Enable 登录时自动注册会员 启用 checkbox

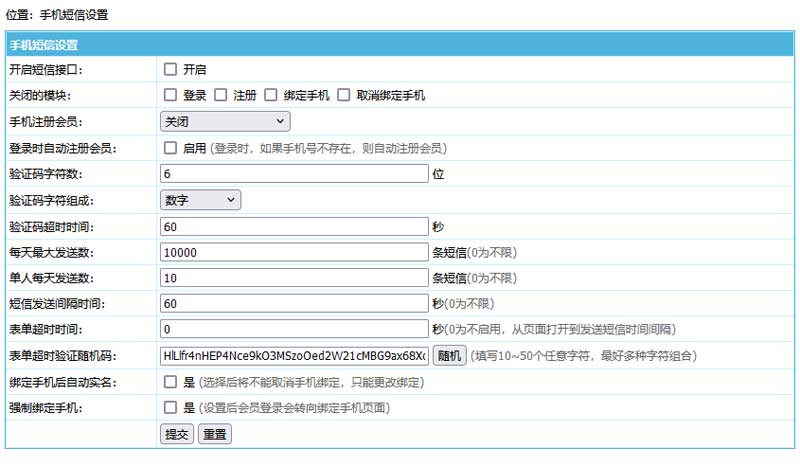click(x=171, y=148)
